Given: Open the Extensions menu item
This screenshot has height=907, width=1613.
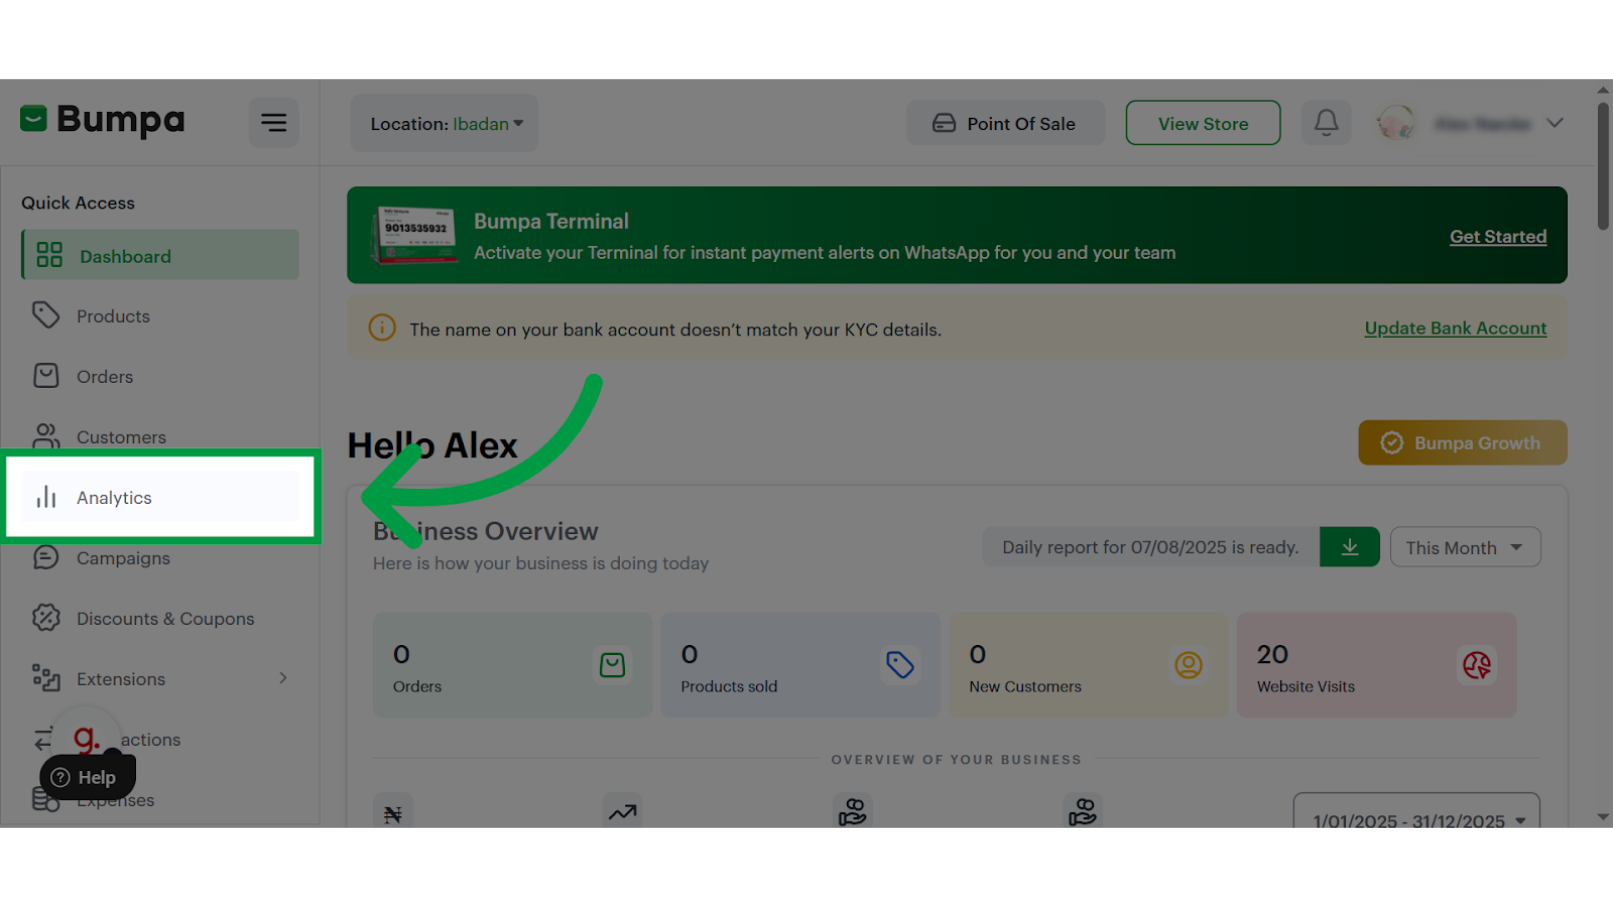Looking at the screenshot, I should [160, 679].
